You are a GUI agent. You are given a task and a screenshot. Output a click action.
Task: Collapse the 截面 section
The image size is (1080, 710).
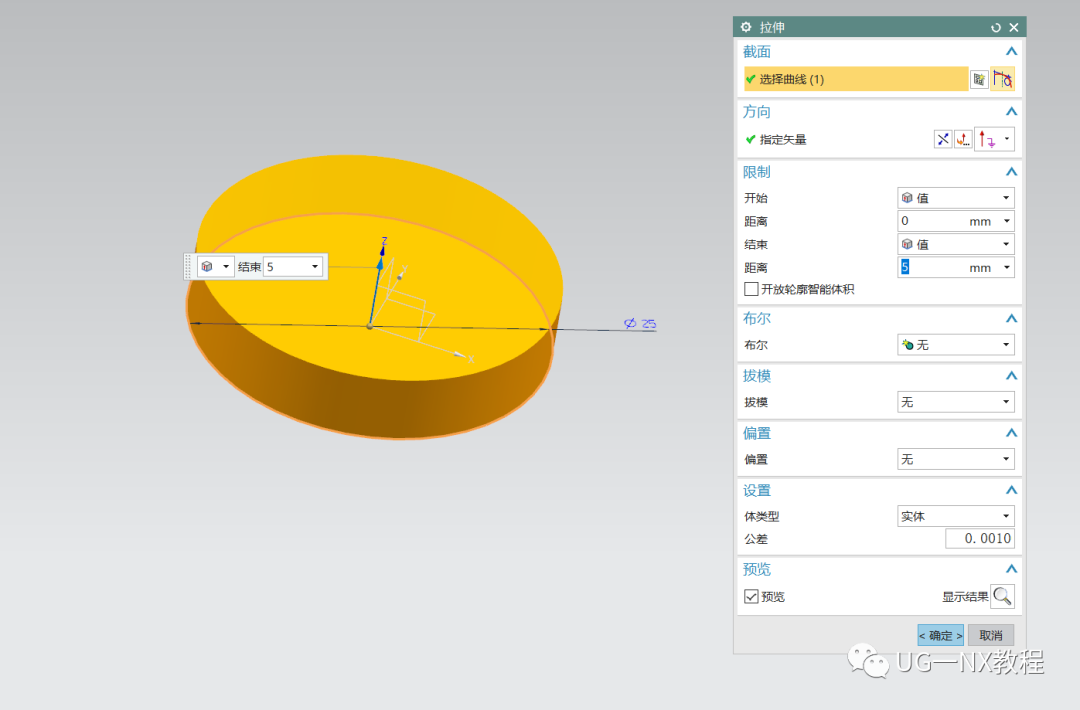[x=1011, y=52]
